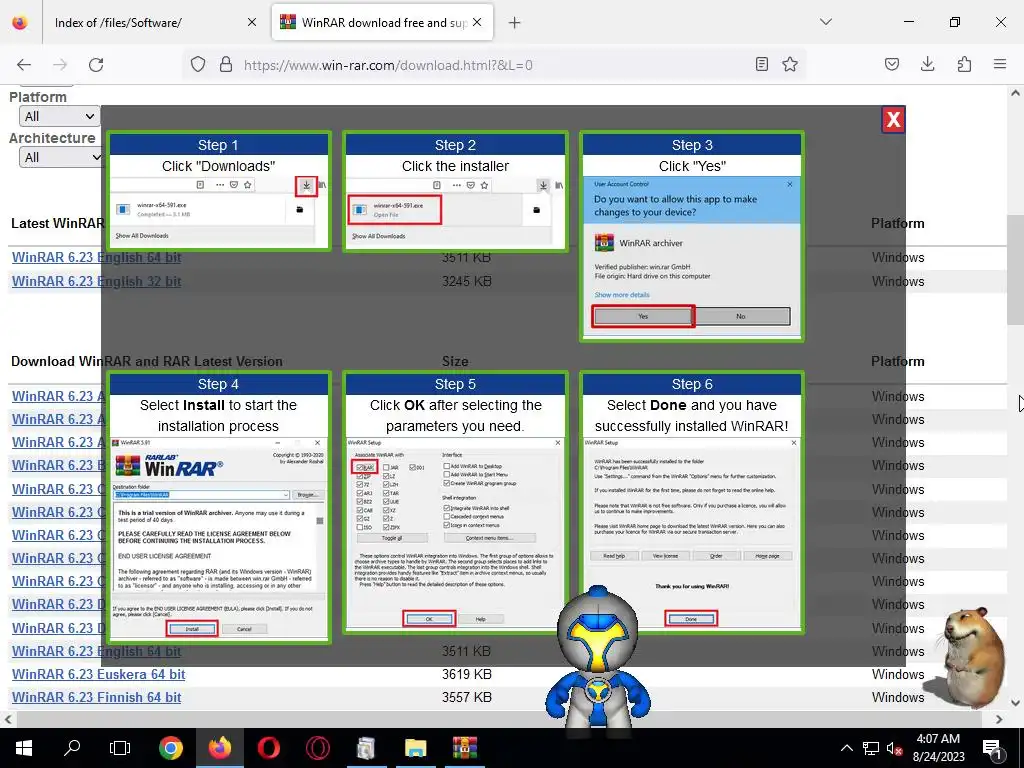Click the Step 6 Done thumbnail
This screenshot has width=1024, height=768.
692,502
